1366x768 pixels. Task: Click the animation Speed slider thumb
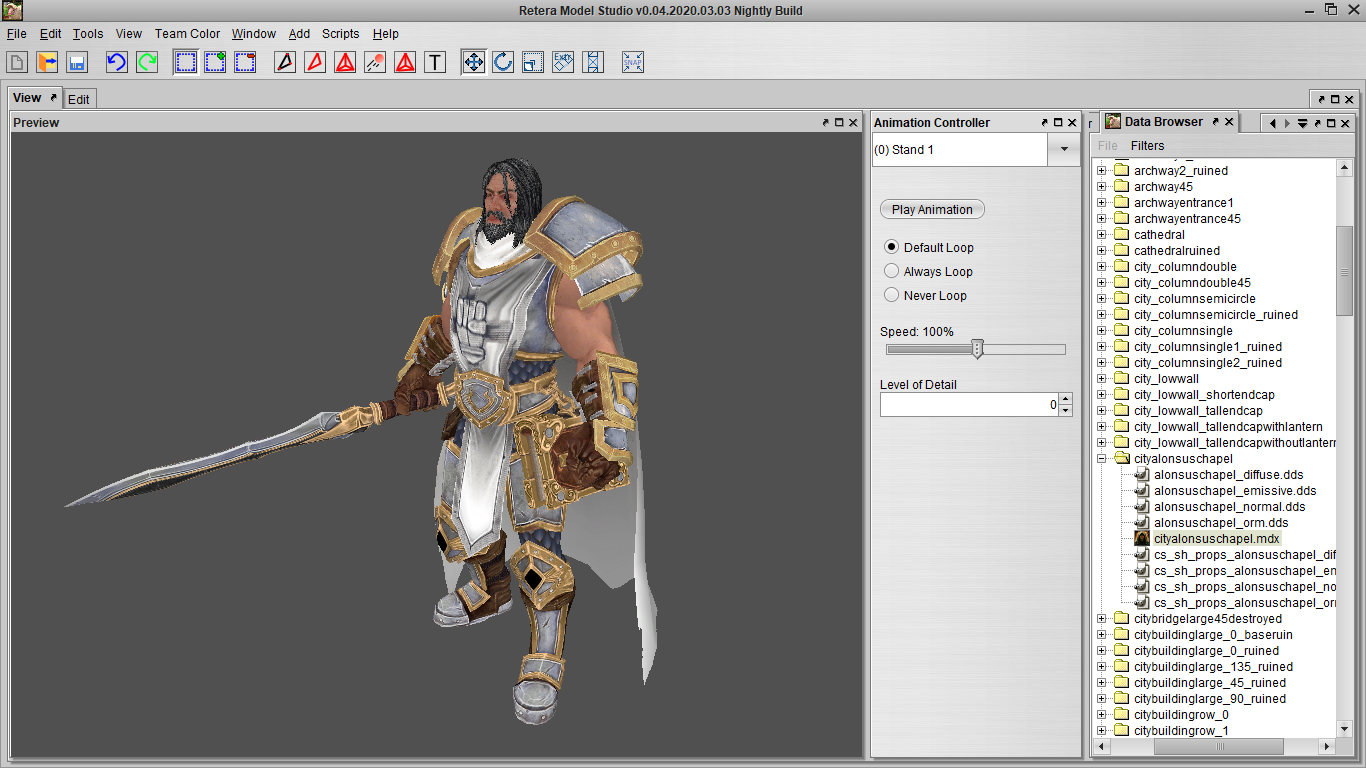(978, 348)
